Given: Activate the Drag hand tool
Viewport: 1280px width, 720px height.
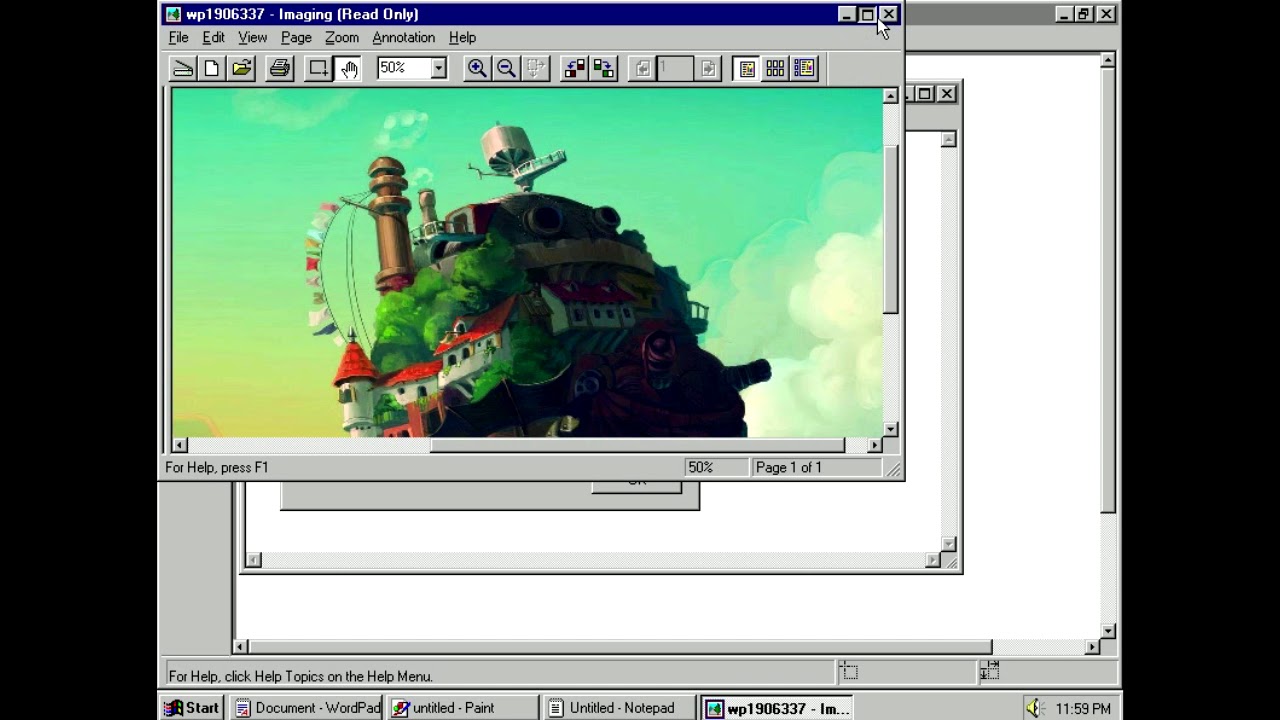Looking at the screenshot, I should 348,68.
